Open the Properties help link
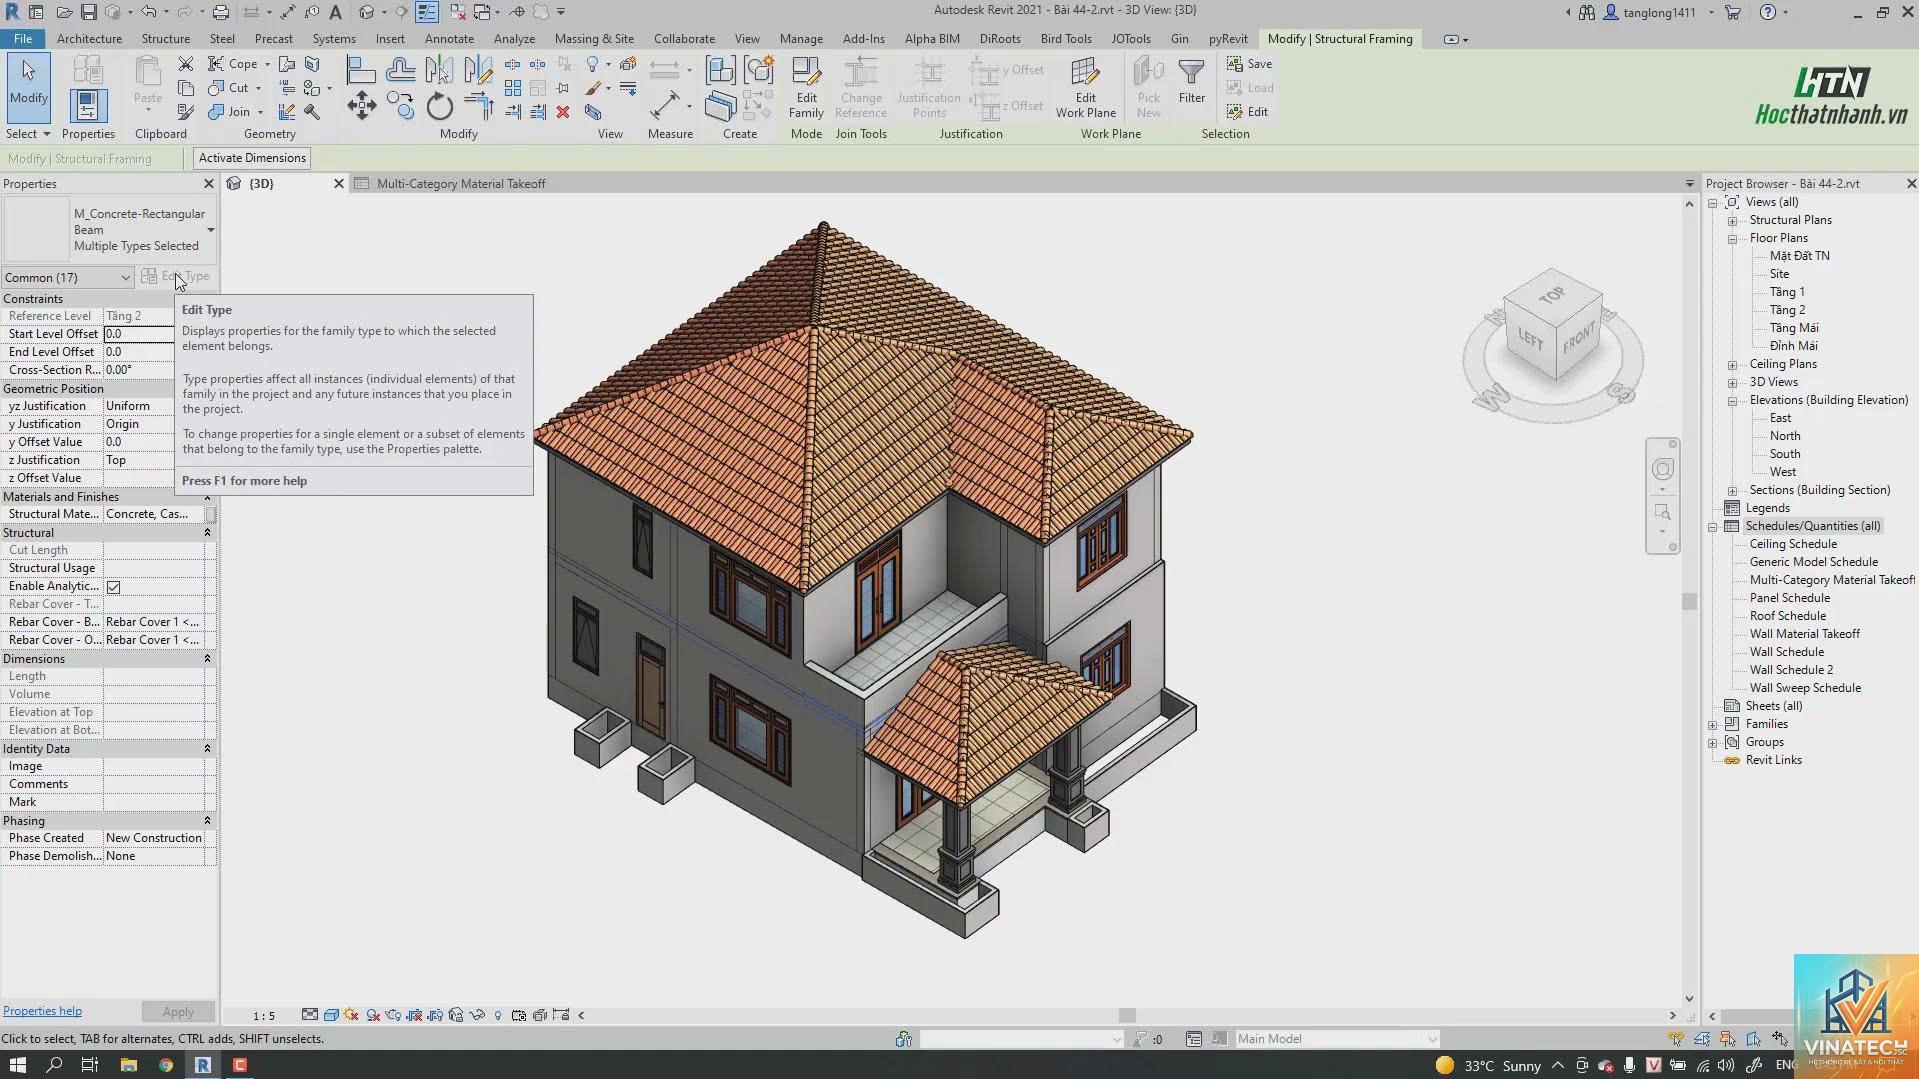 (42, 1011)
